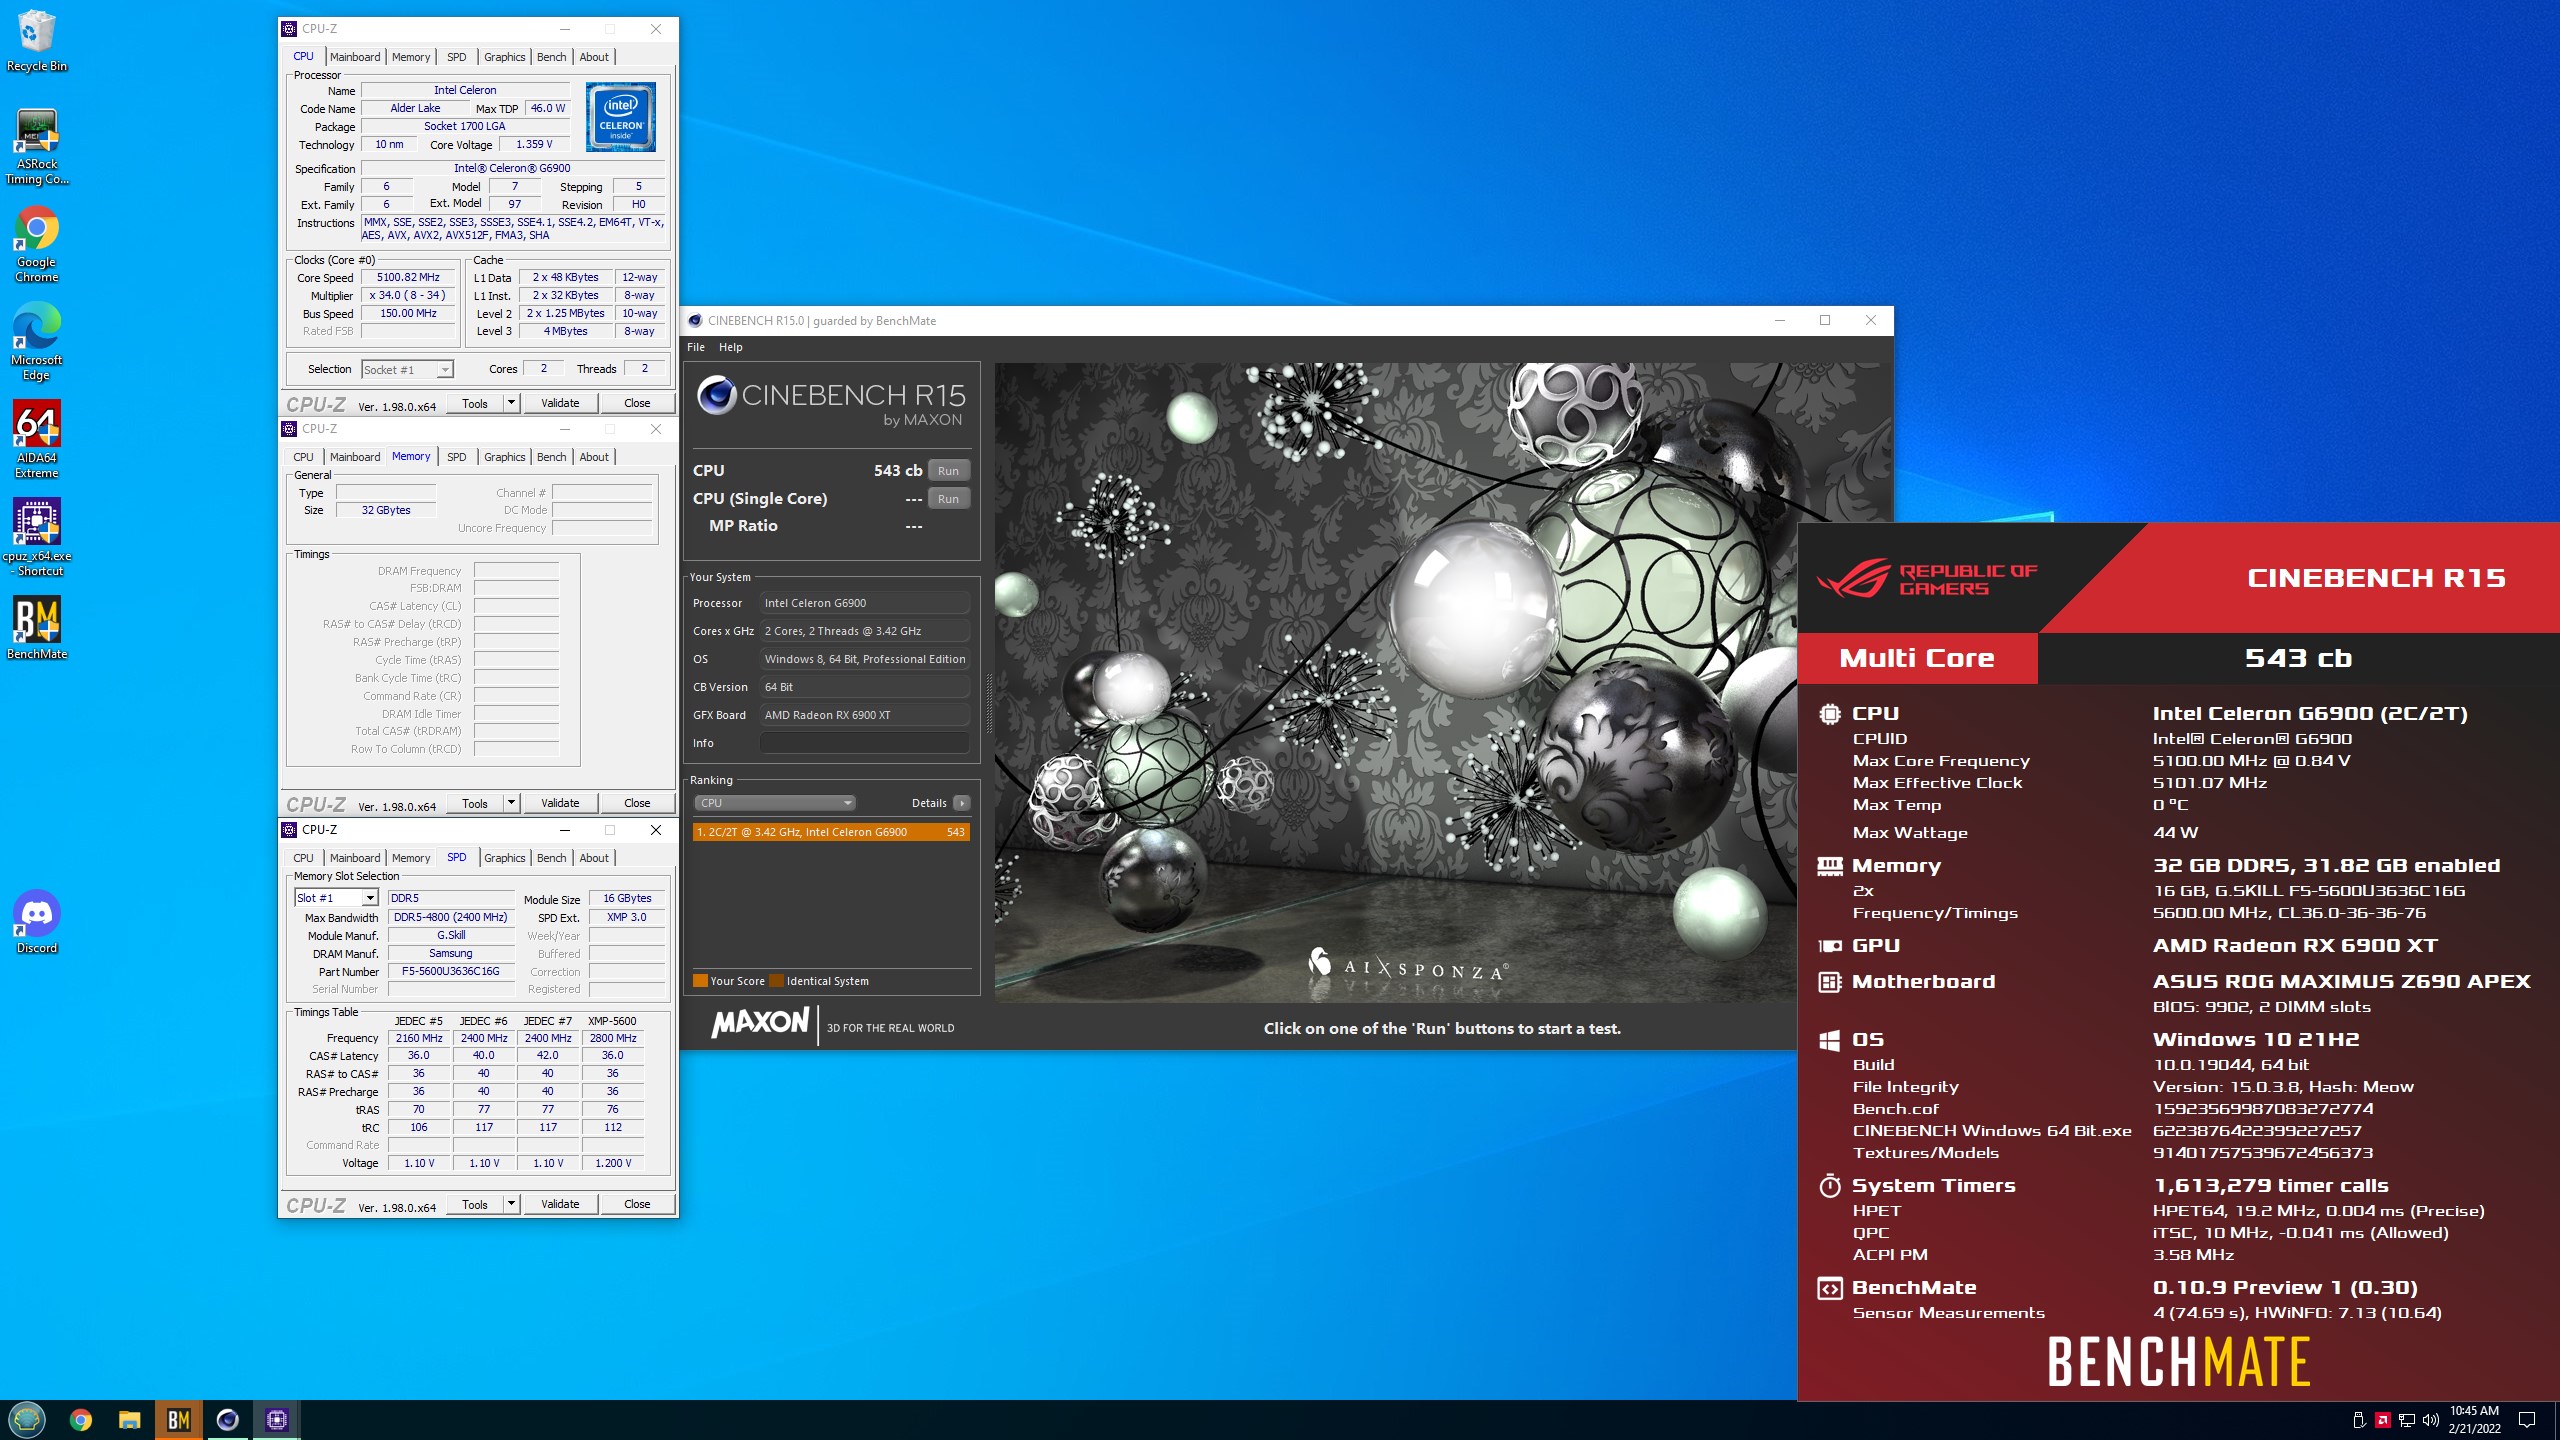
Task: Click the AMD Radeon tray icon
Action: (2383, 1420)
